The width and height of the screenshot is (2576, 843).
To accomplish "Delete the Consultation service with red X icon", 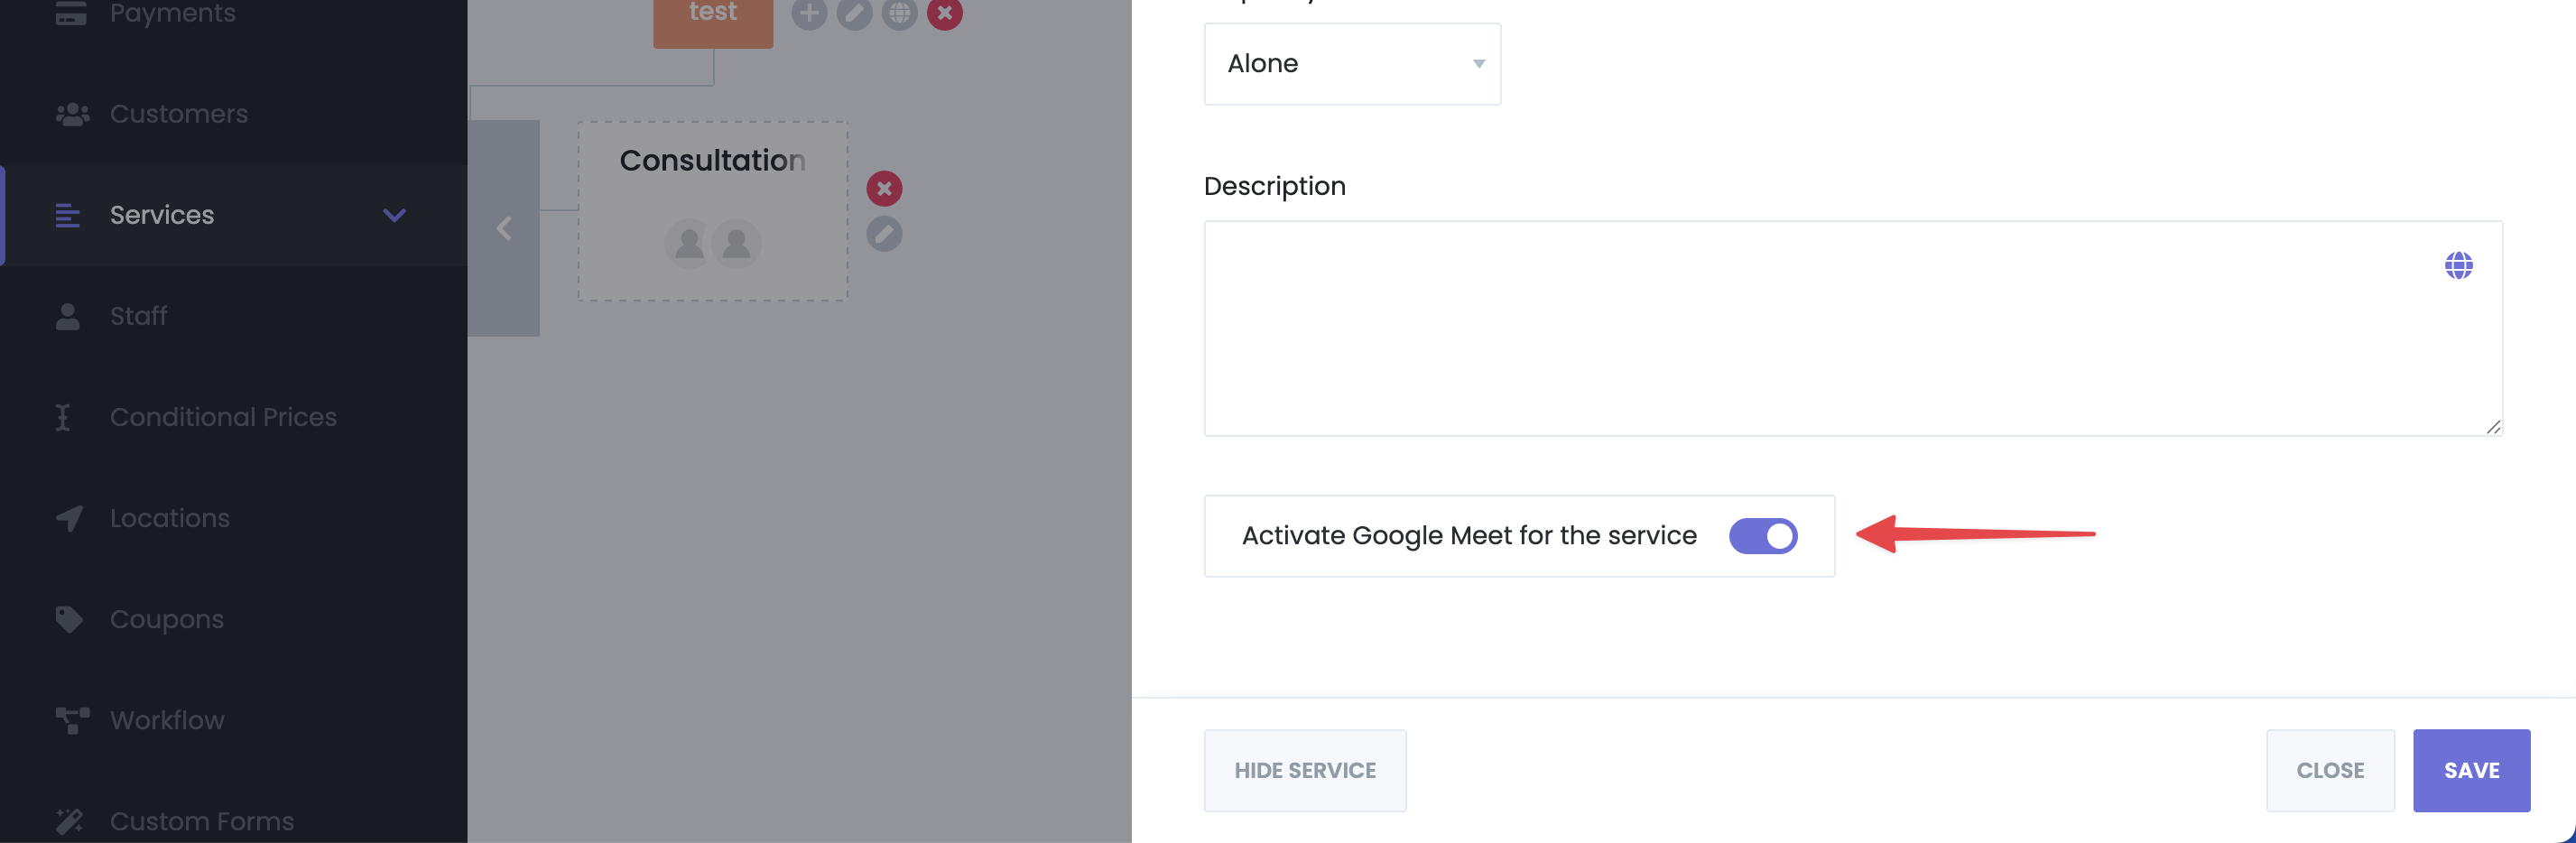I will pyautogui.click(x=884, y=188).
